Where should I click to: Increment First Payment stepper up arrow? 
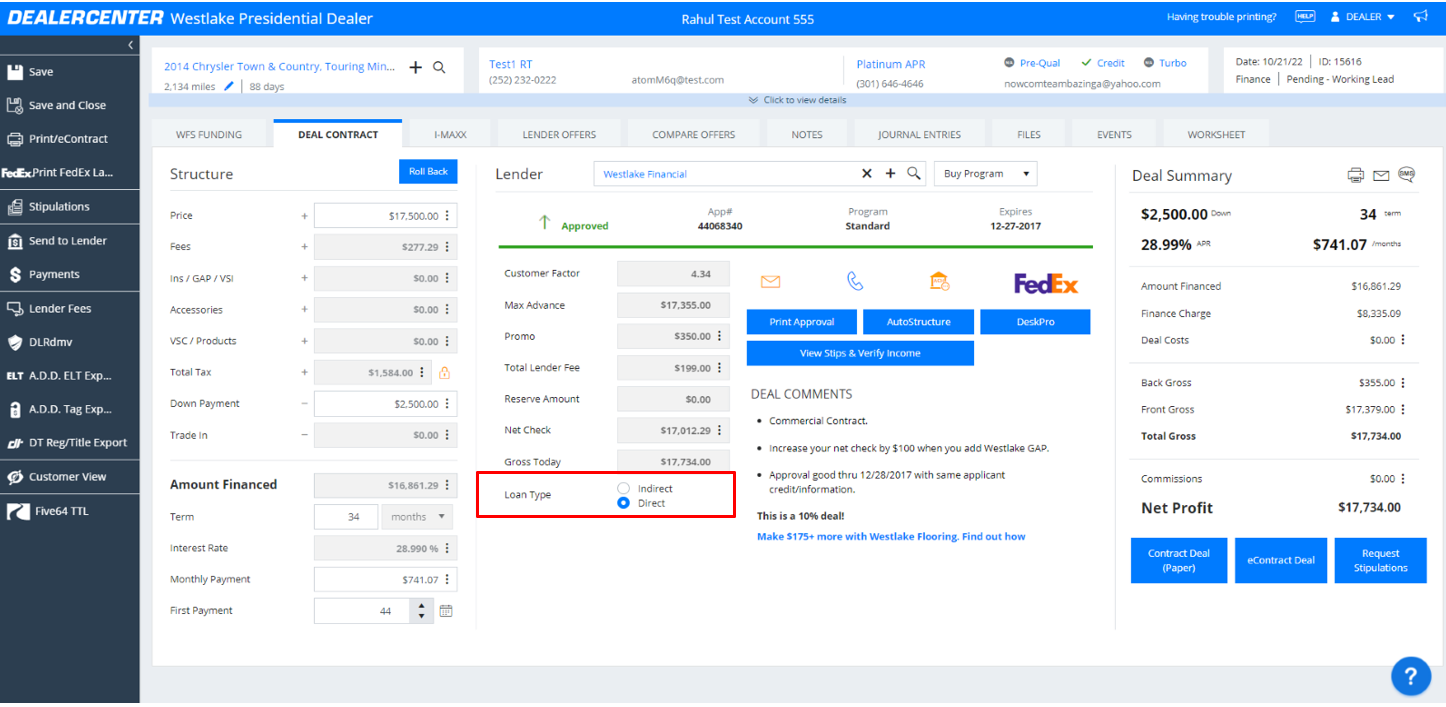[x=422, y=606]
